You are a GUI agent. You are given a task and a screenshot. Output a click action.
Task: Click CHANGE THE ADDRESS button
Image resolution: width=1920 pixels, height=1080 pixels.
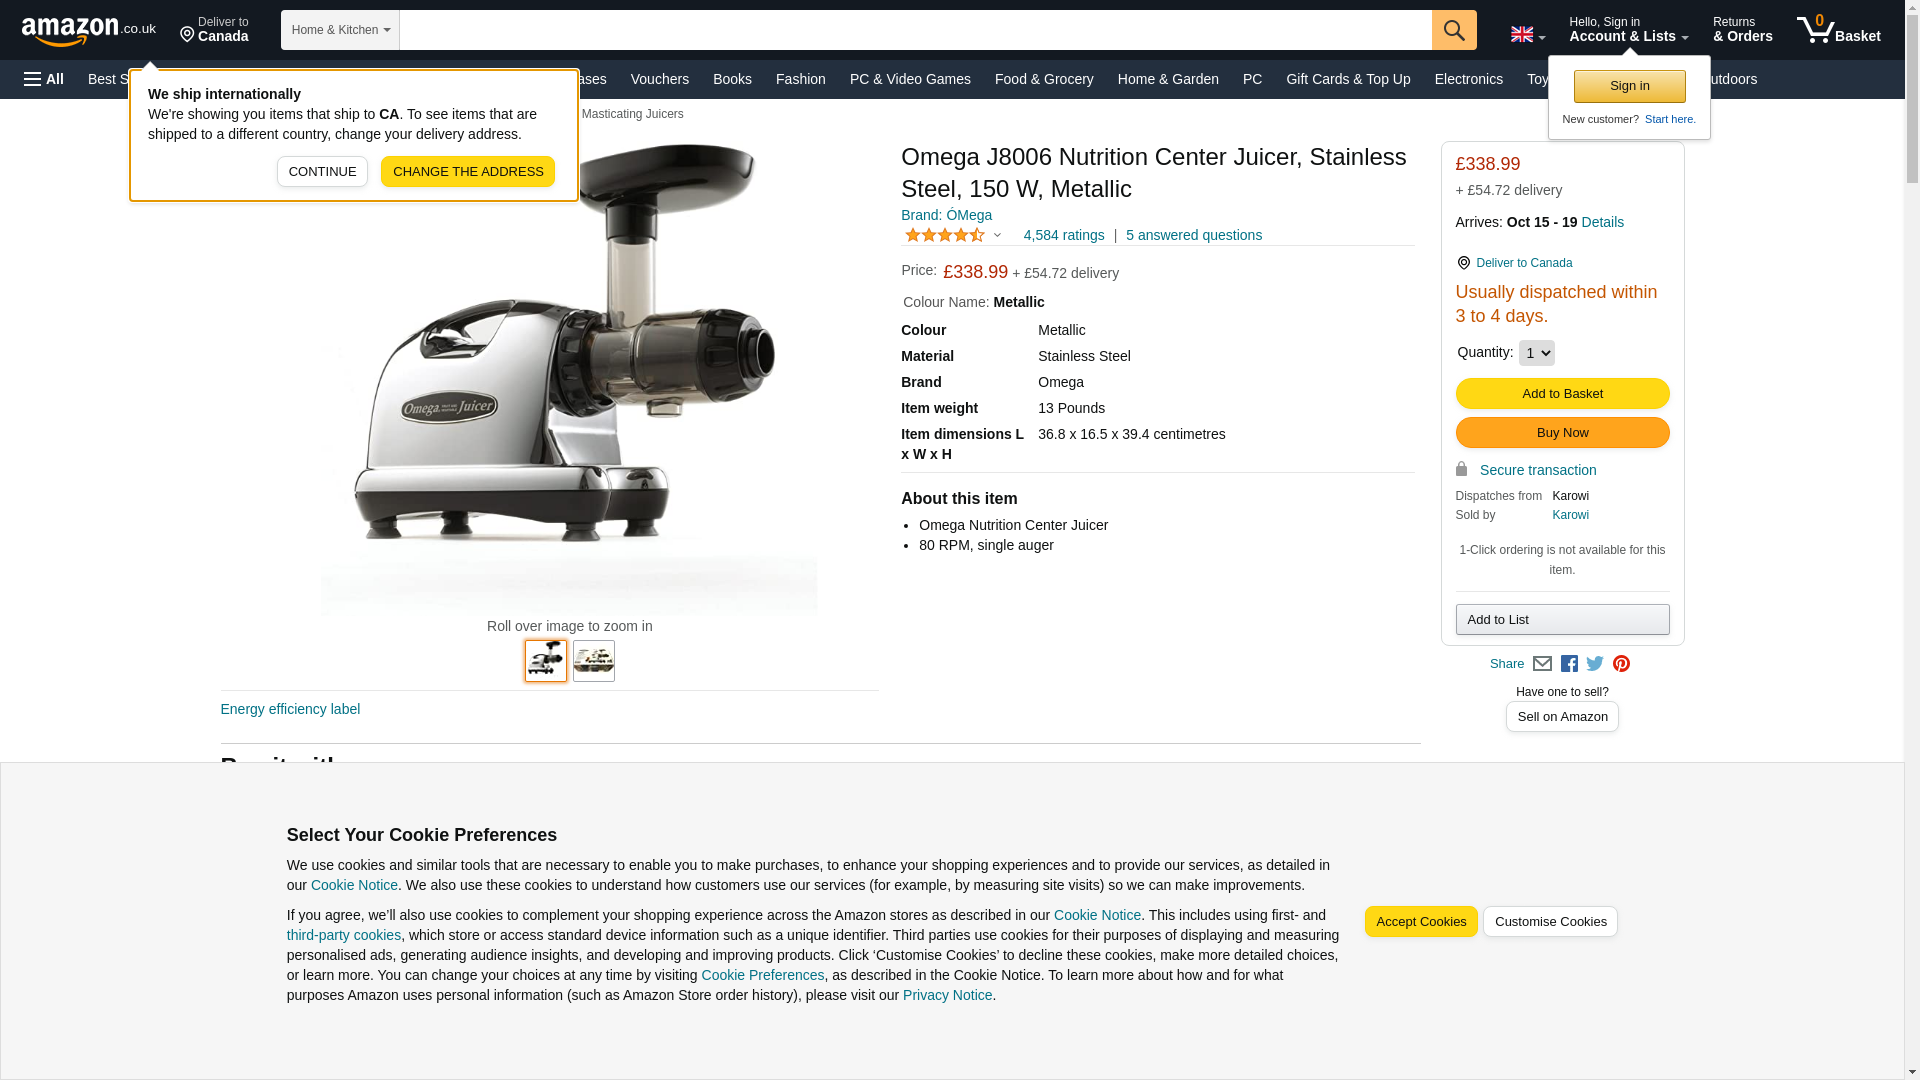pyautogui.click(x=468, y=172)
